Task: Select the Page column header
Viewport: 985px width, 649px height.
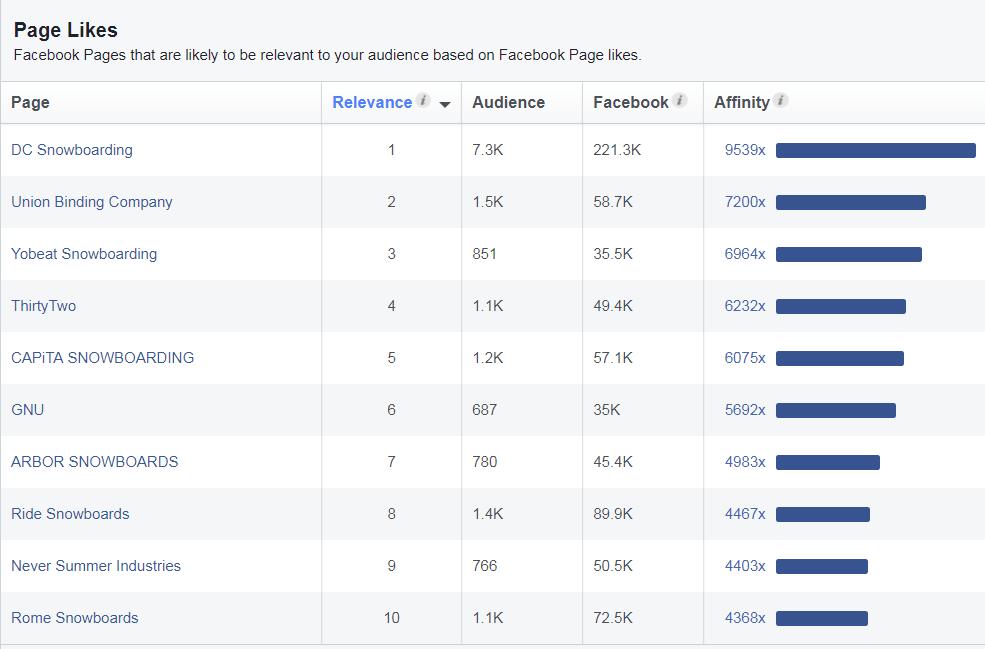Action: tap(30, 102)
